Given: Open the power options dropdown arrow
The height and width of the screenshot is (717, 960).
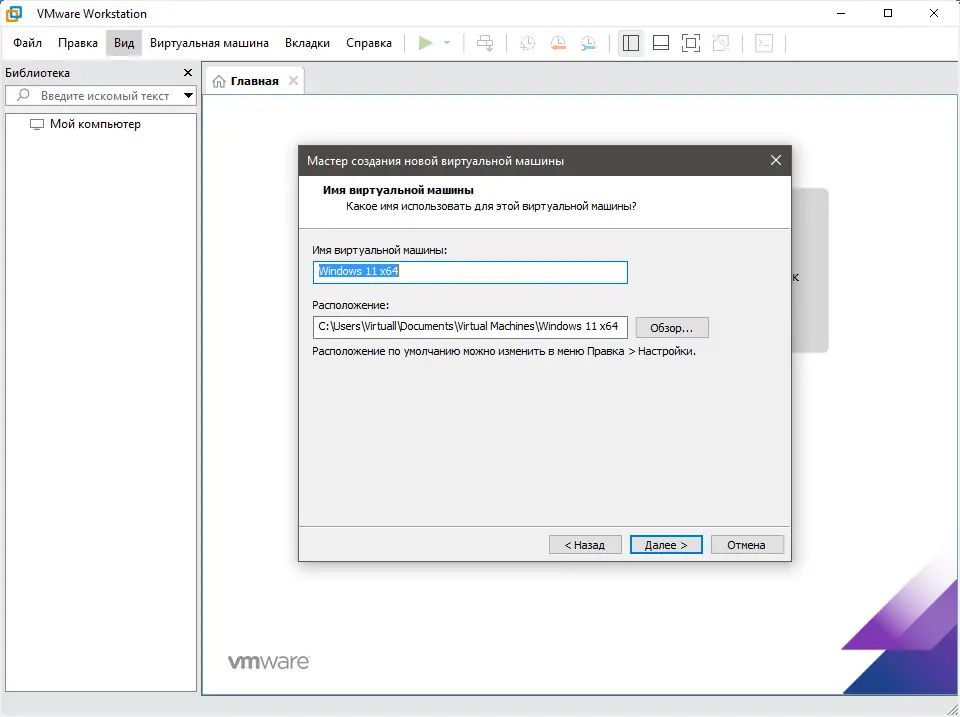Looking at the screenshot, I should coord(447,43).
